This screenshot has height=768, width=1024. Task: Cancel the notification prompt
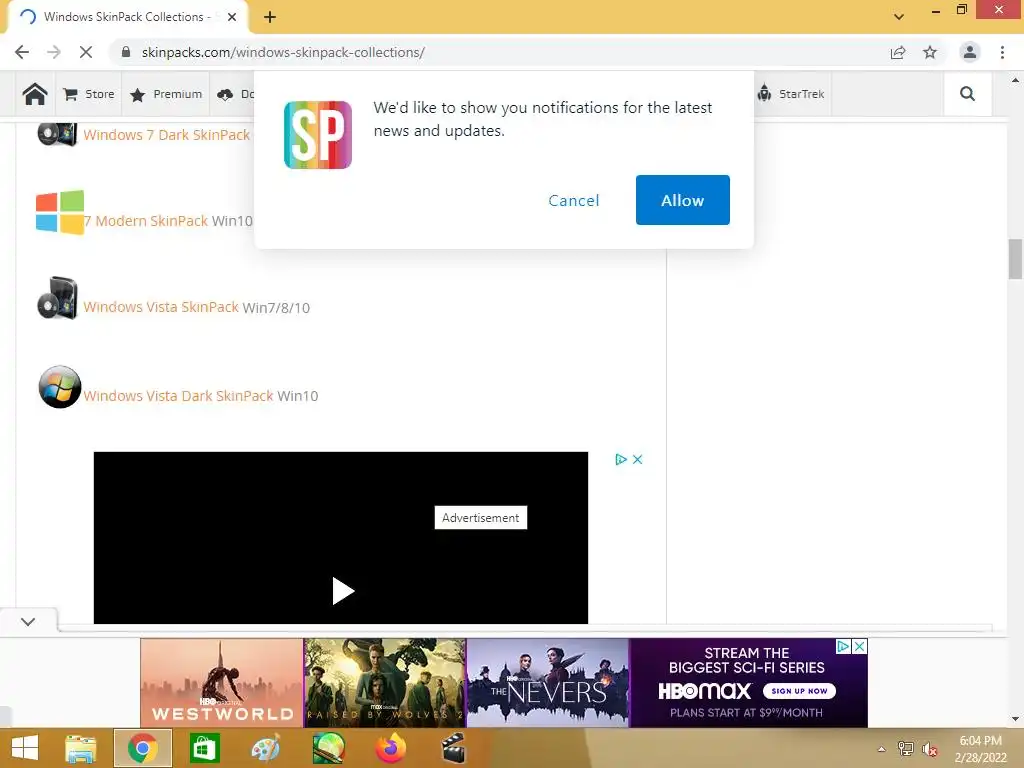pyautogui.click(x=573, y=200)
